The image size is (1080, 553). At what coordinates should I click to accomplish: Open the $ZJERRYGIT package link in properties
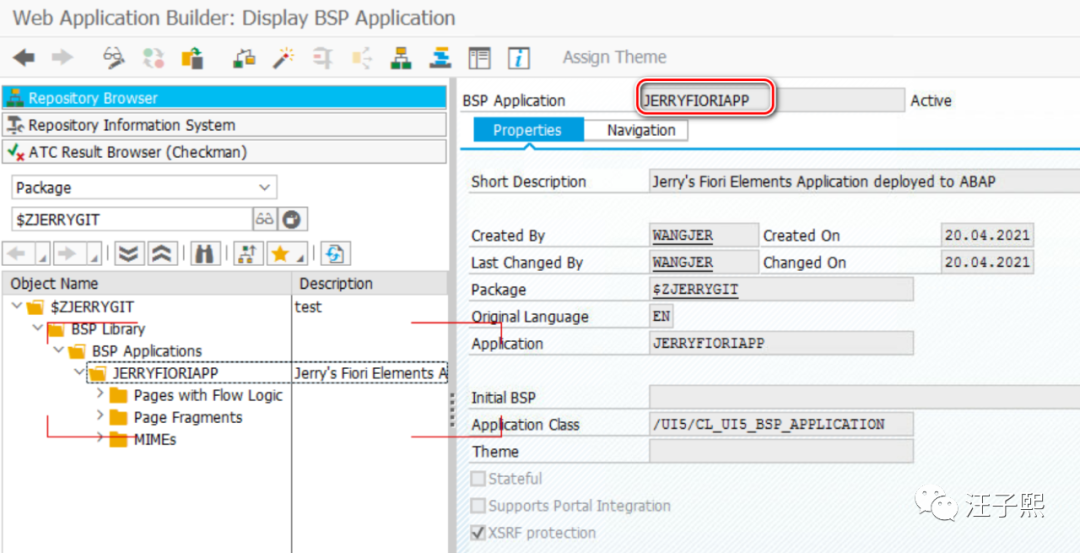click(695, 290)
